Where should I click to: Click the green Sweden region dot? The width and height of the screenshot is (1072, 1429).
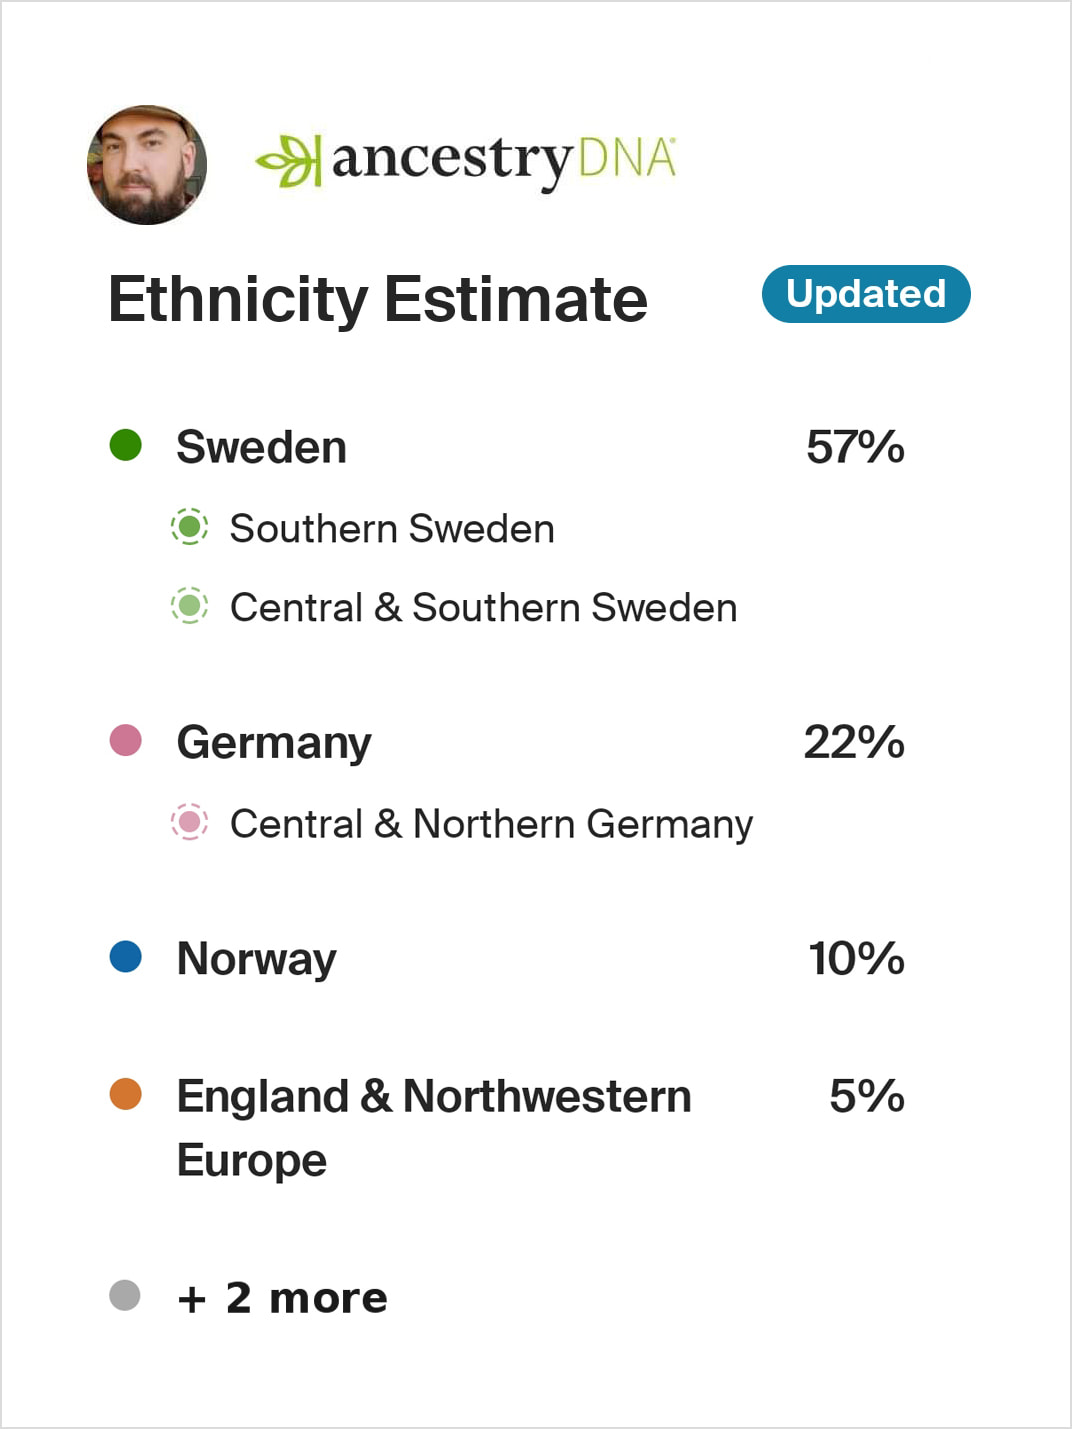click(126, 445)
